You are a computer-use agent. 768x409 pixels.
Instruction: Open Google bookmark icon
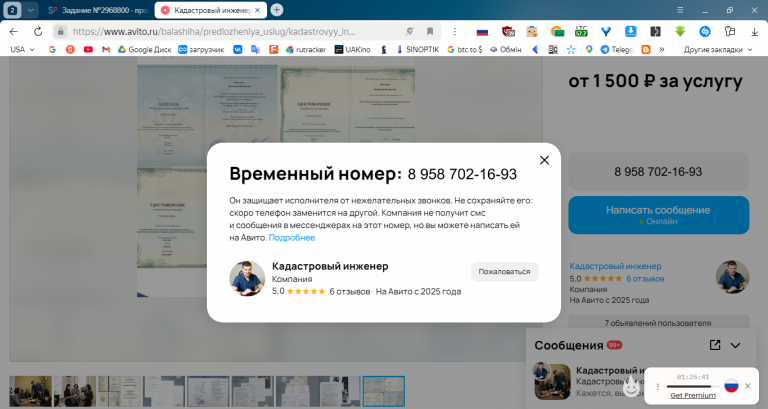52,49
